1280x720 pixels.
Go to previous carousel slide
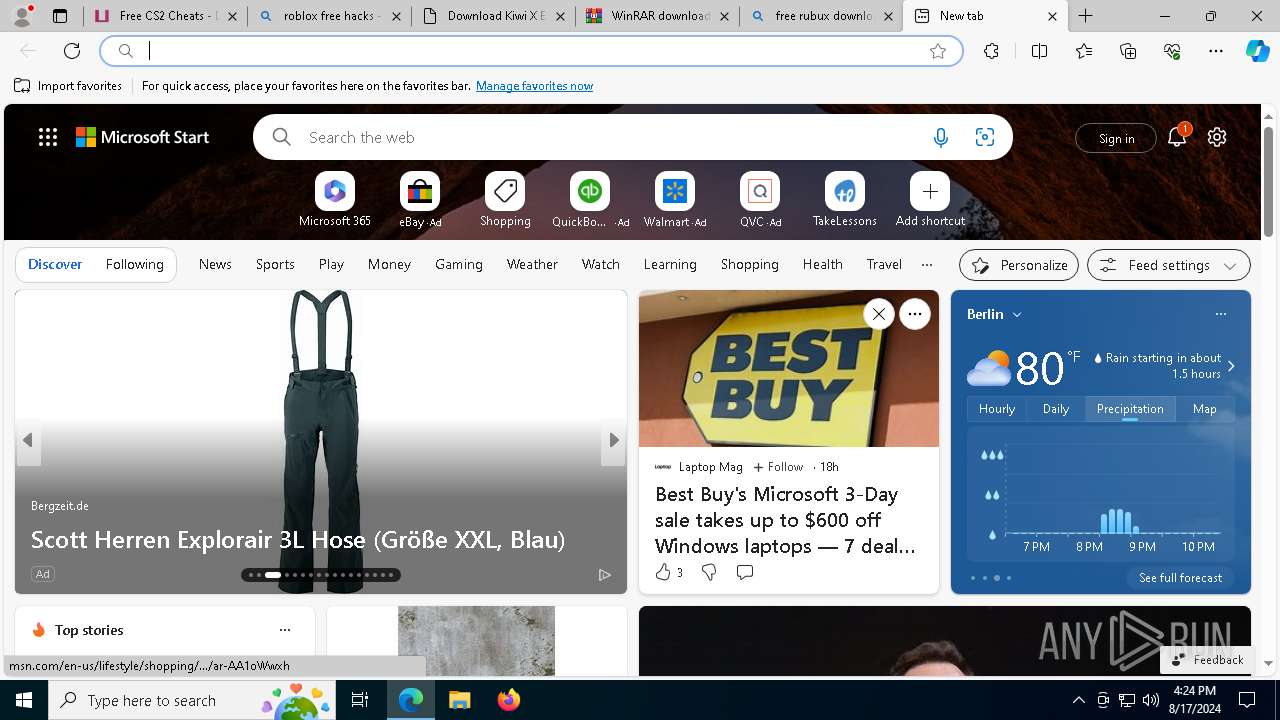point(28,440)
